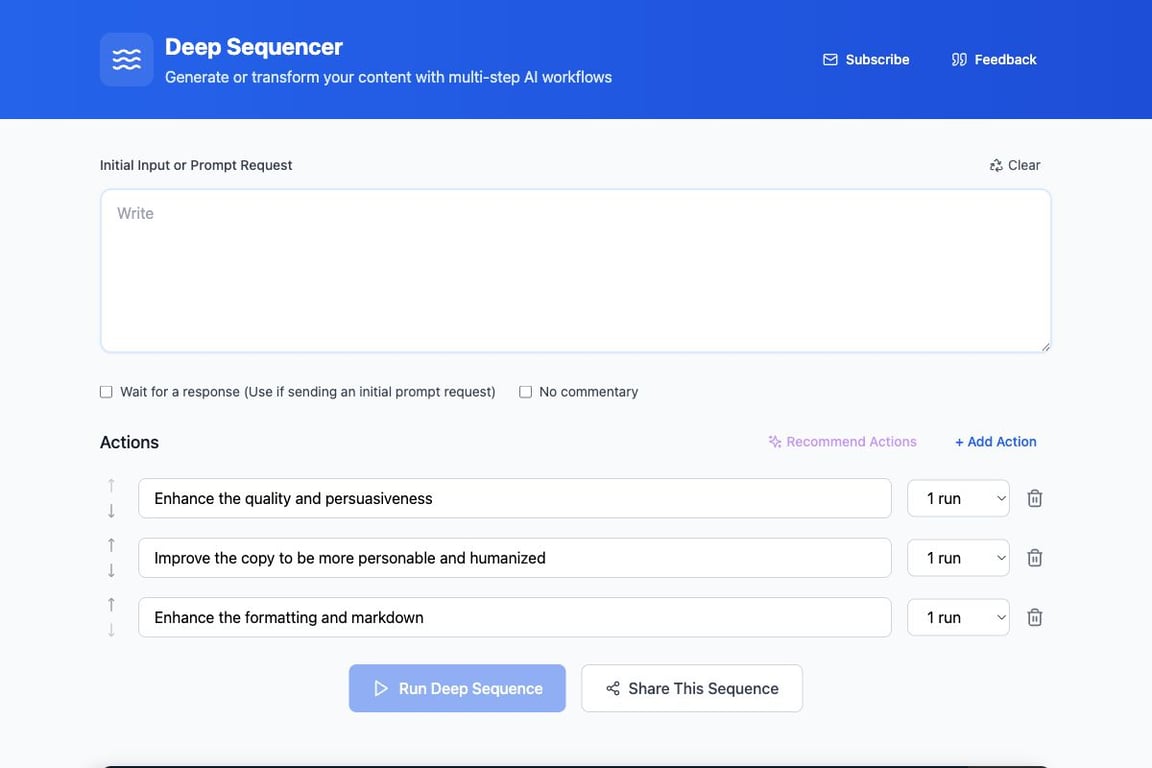Delete the 'Improve the copy' action with trash icon
The image size is (1152, 768).
[x=1035, y=558]
